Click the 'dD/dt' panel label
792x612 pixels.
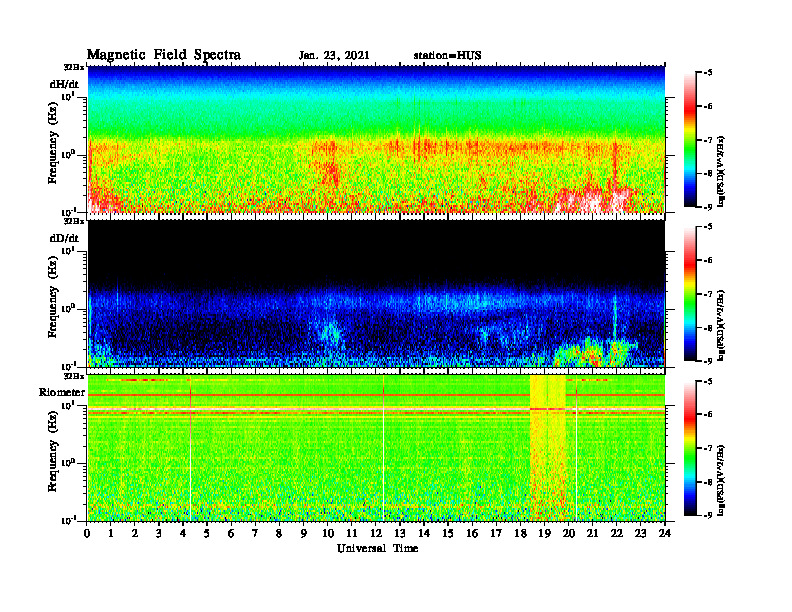point(64,238)
